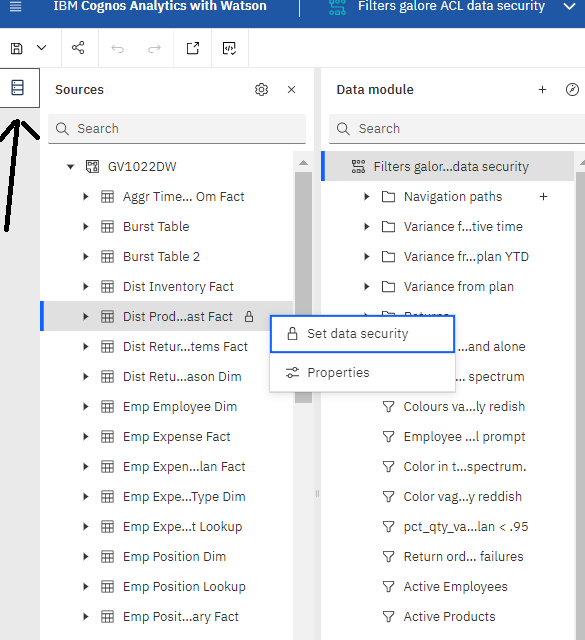Toggle the Sources panel sidebar icon
The height and width of the screenshot is (640, 585).
pyautogui.click(x=18, y=88)
